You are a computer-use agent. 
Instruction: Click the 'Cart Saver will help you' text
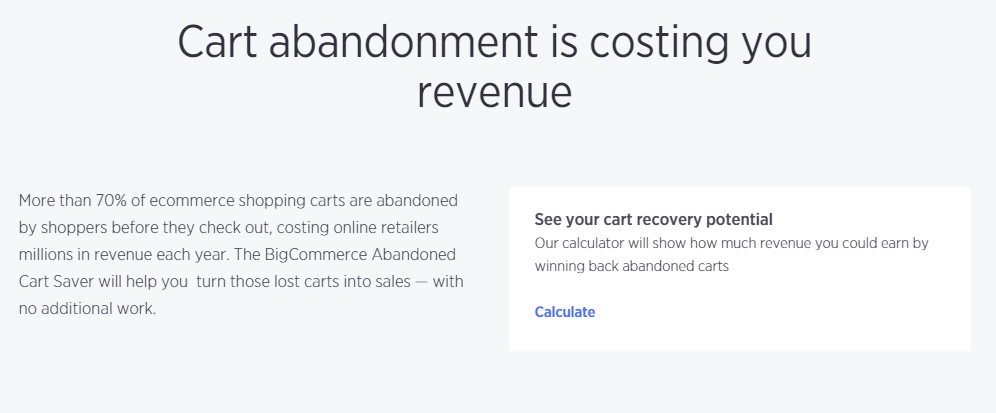pos(103,281)
